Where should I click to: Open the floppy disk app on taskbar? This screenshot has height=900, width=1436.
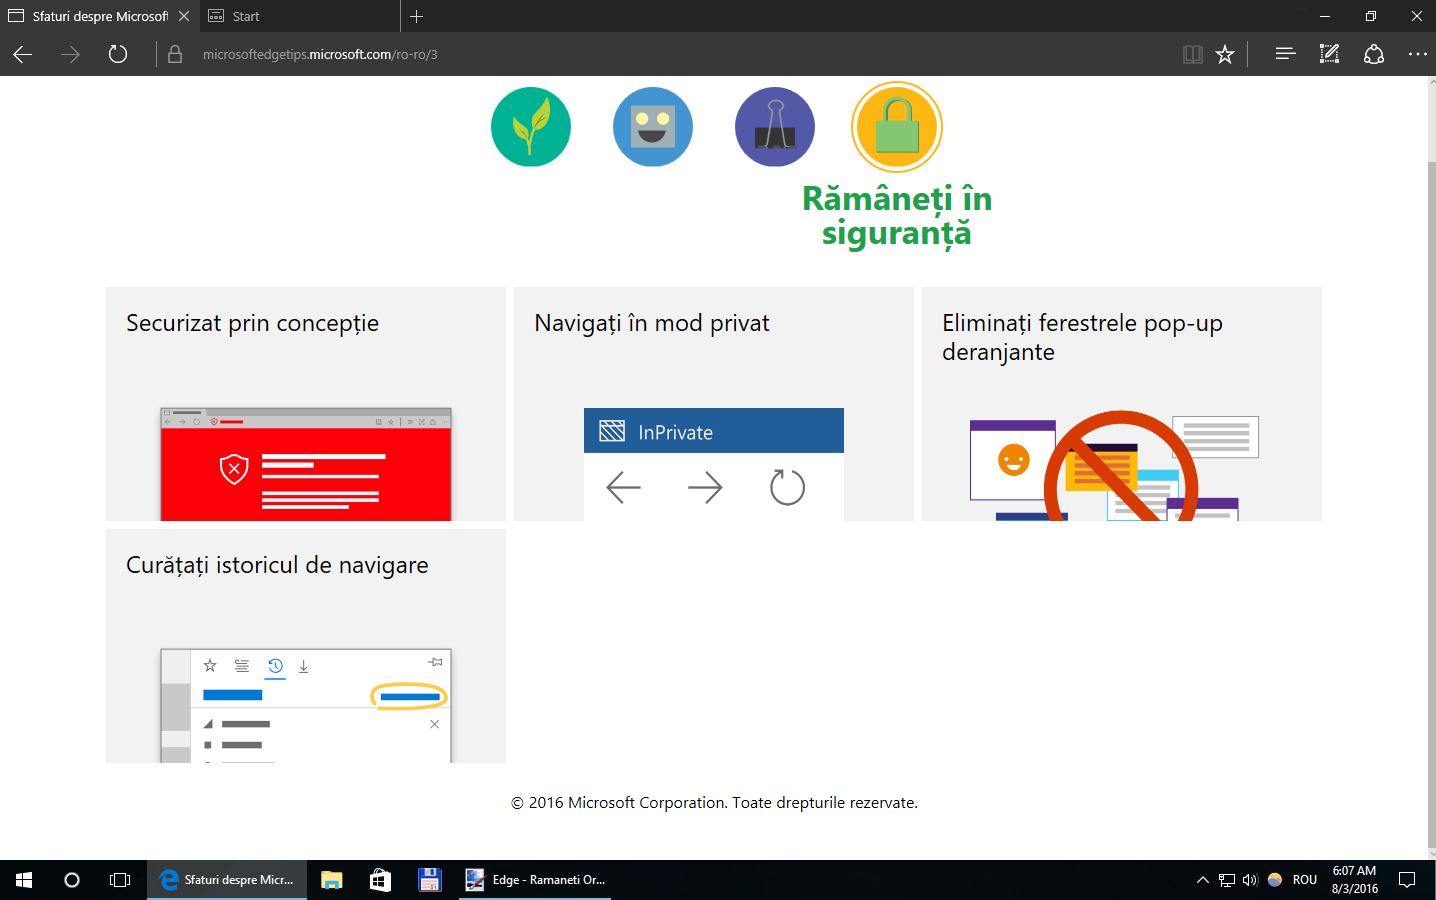pyautogui.click(x=429, y=880)
